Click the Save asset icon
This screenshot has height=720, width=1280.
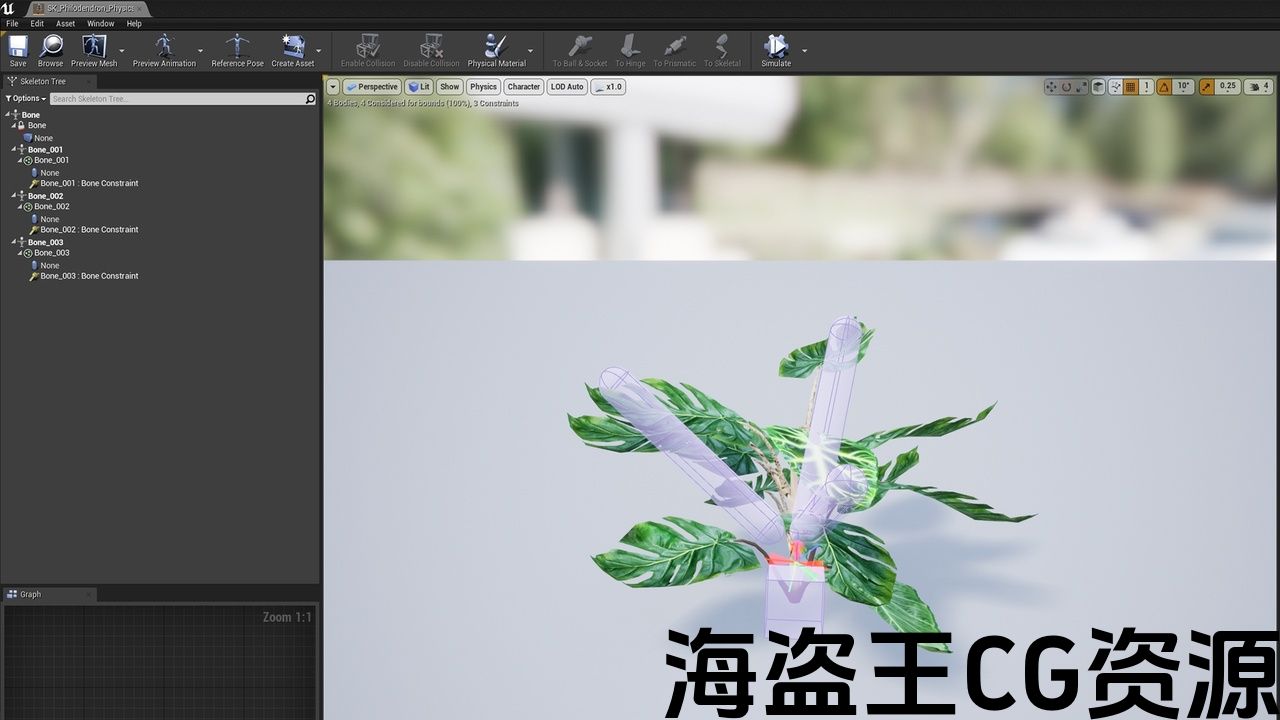pyautogui.click(x=18, y=47)
